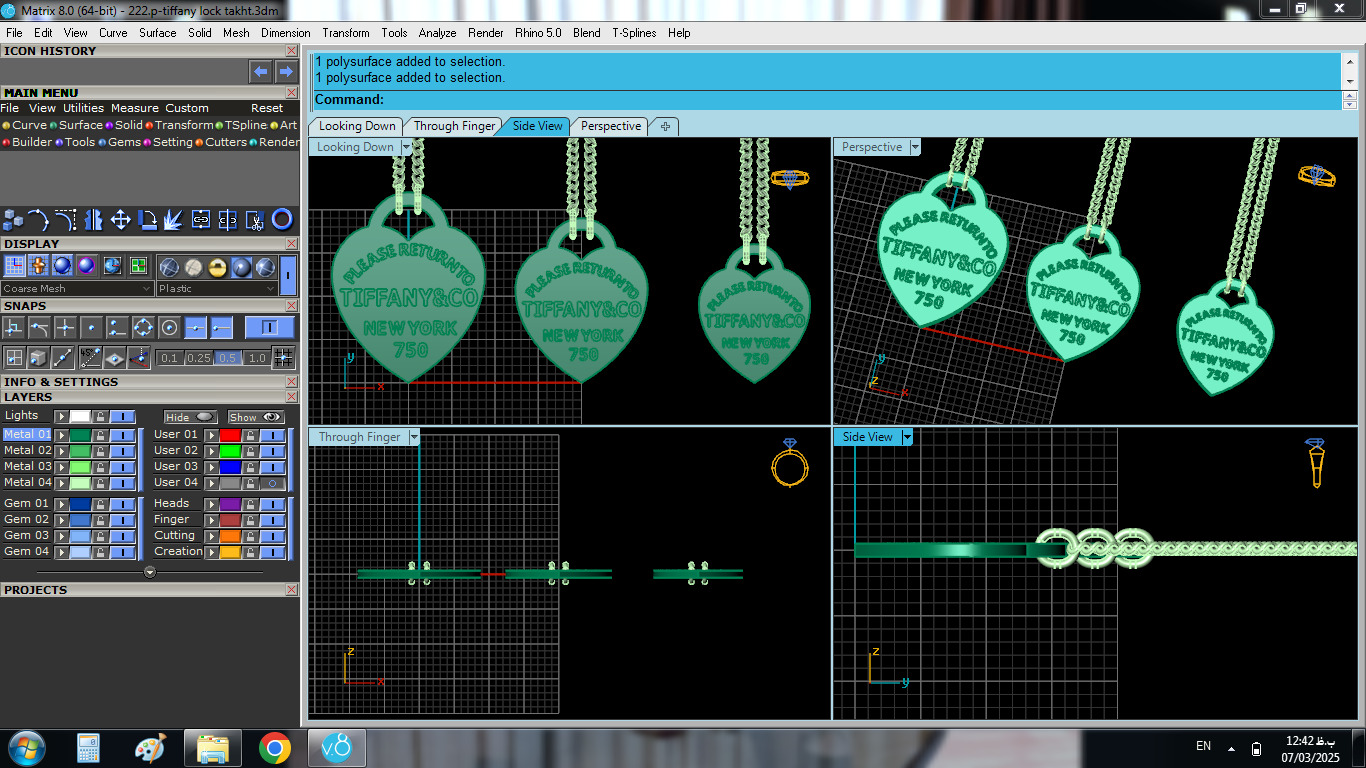1366x768 pixels.
Task: Click the red User 01 color swatch
Action: click(x=230, y=435)
